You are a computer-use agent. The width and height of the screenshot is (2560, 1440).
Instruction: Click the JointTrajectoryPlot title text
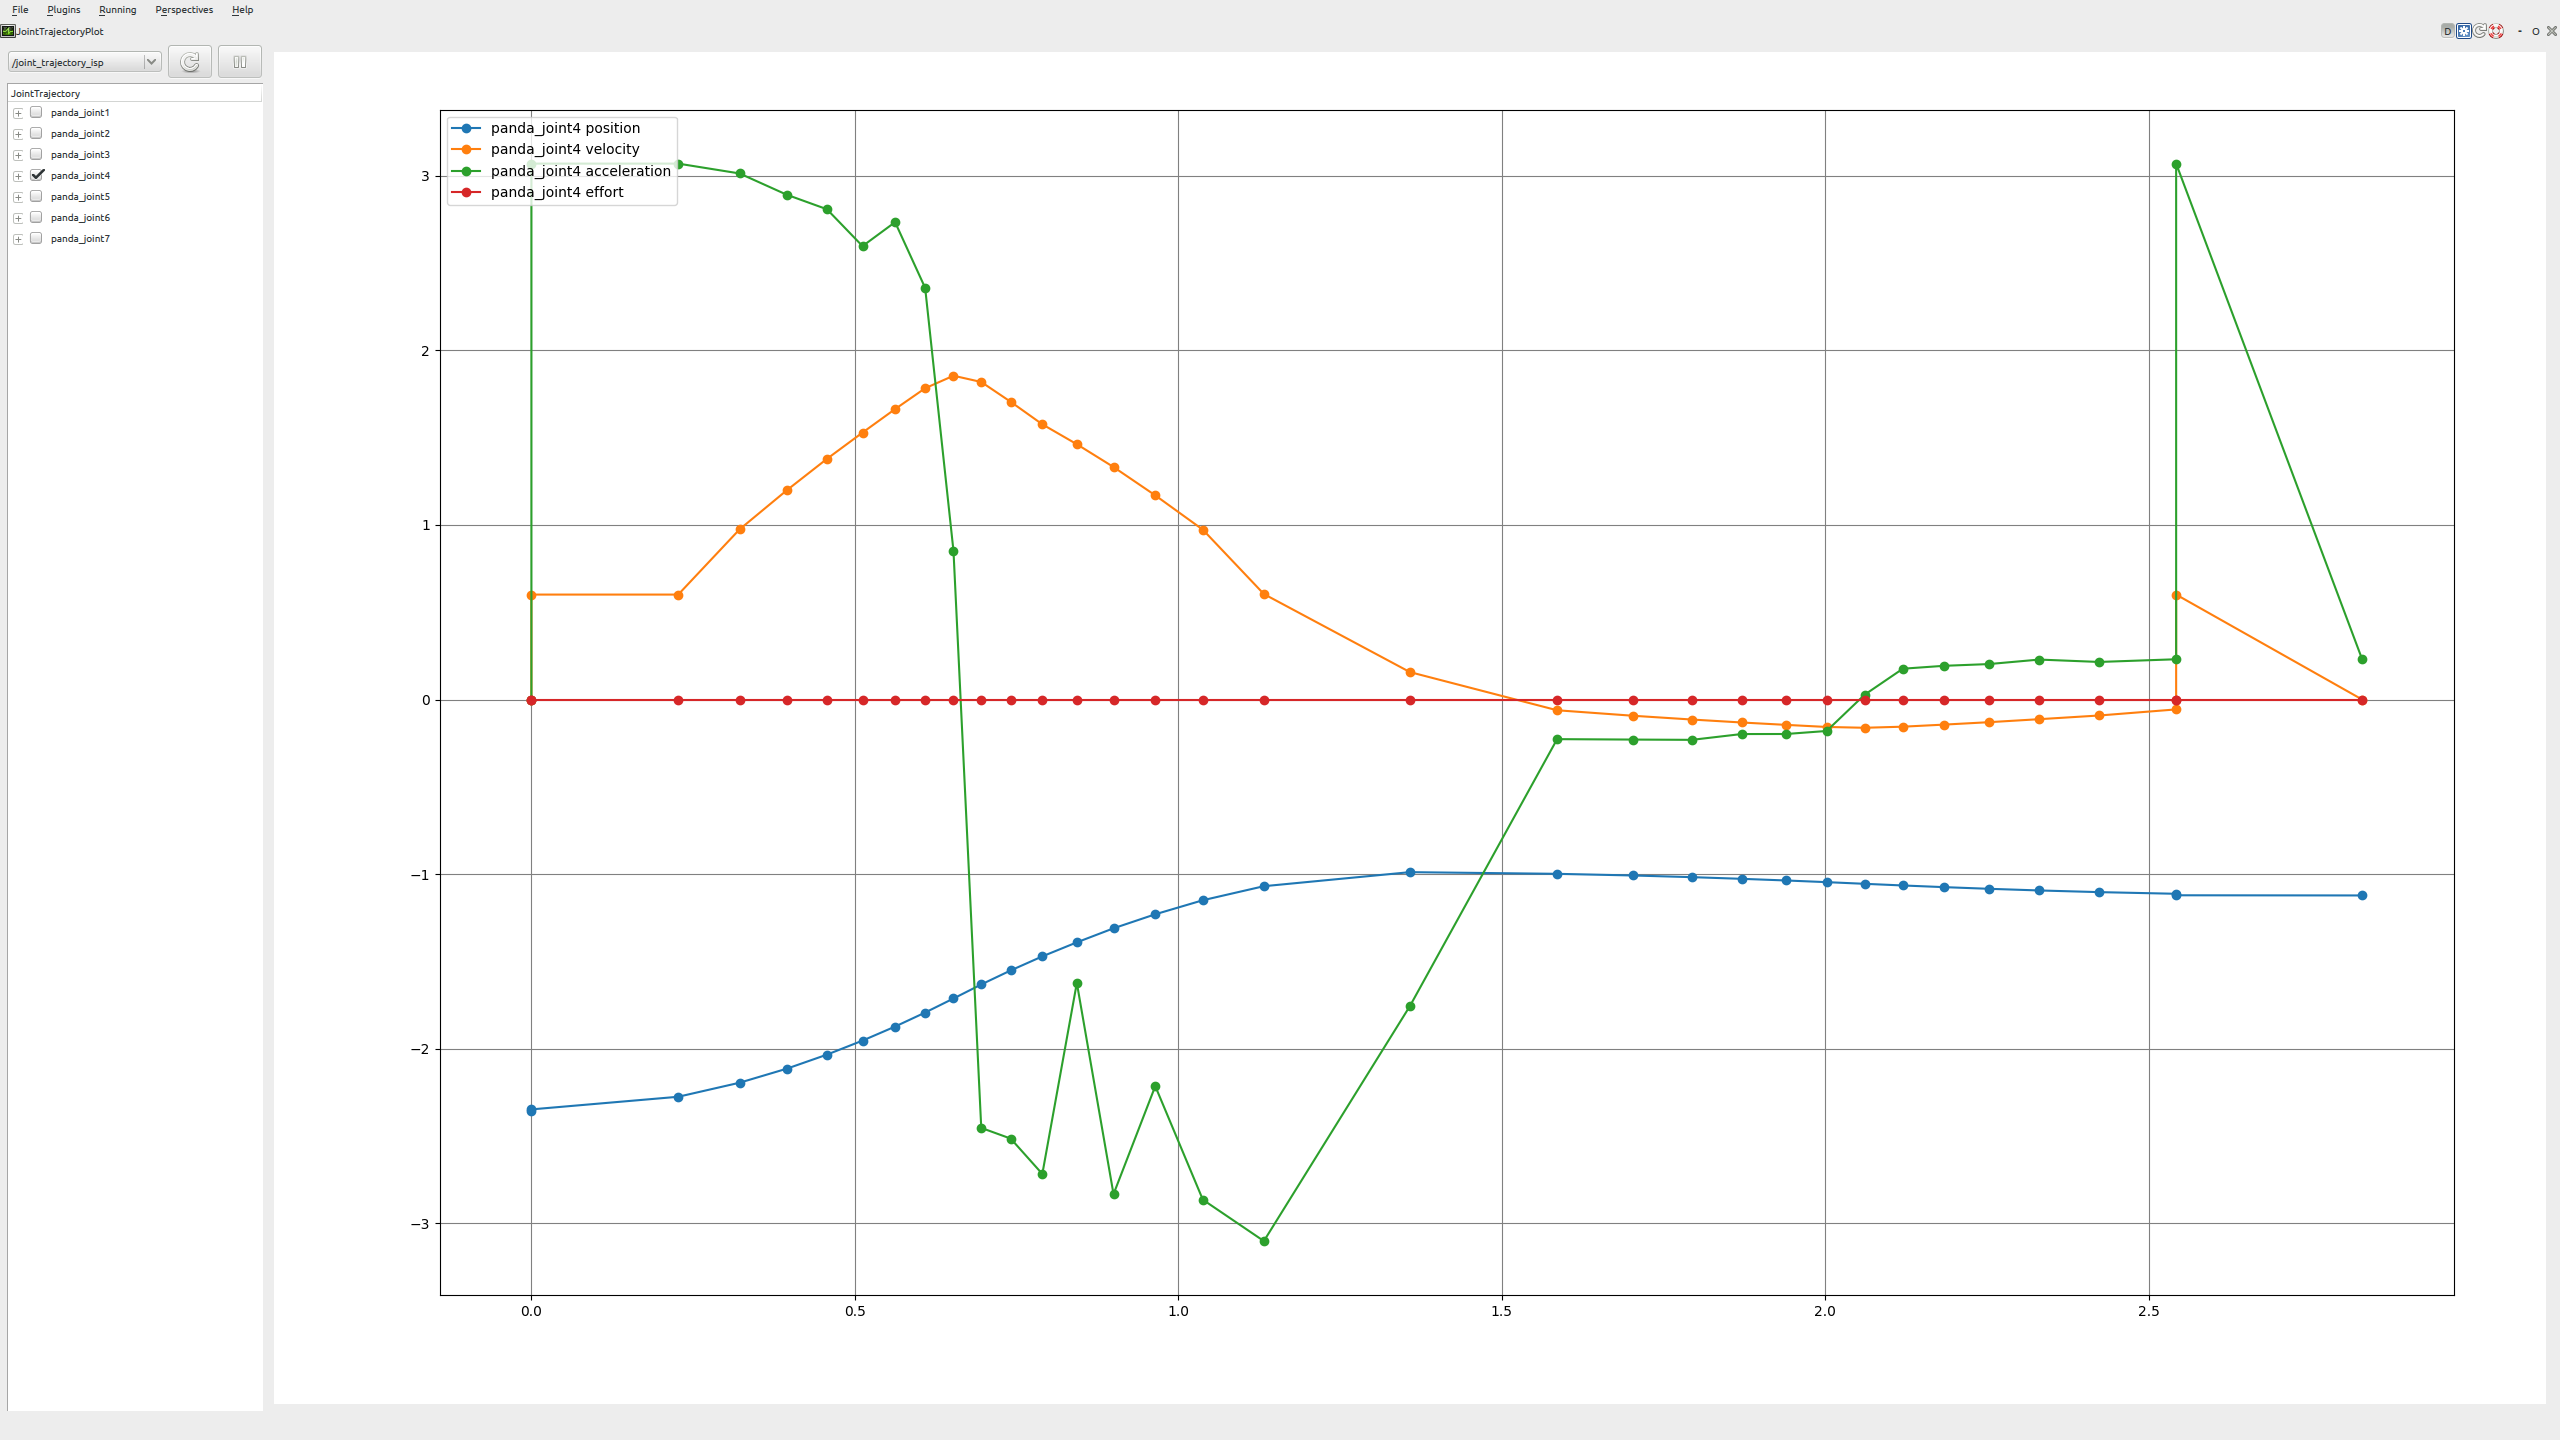pyautogui.click(x=60, y=32)
